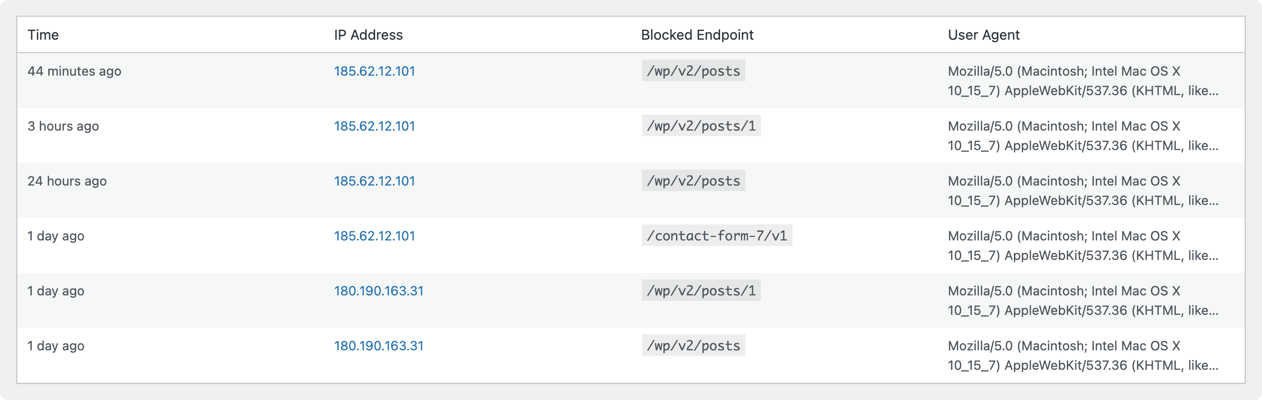Open the 180.190.163.31 link in the last row

(x=378, y=347)
